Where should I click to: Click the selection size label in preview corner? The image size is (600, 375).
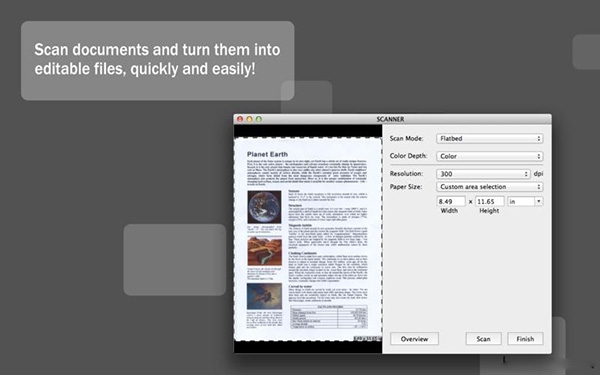point(367,339)
